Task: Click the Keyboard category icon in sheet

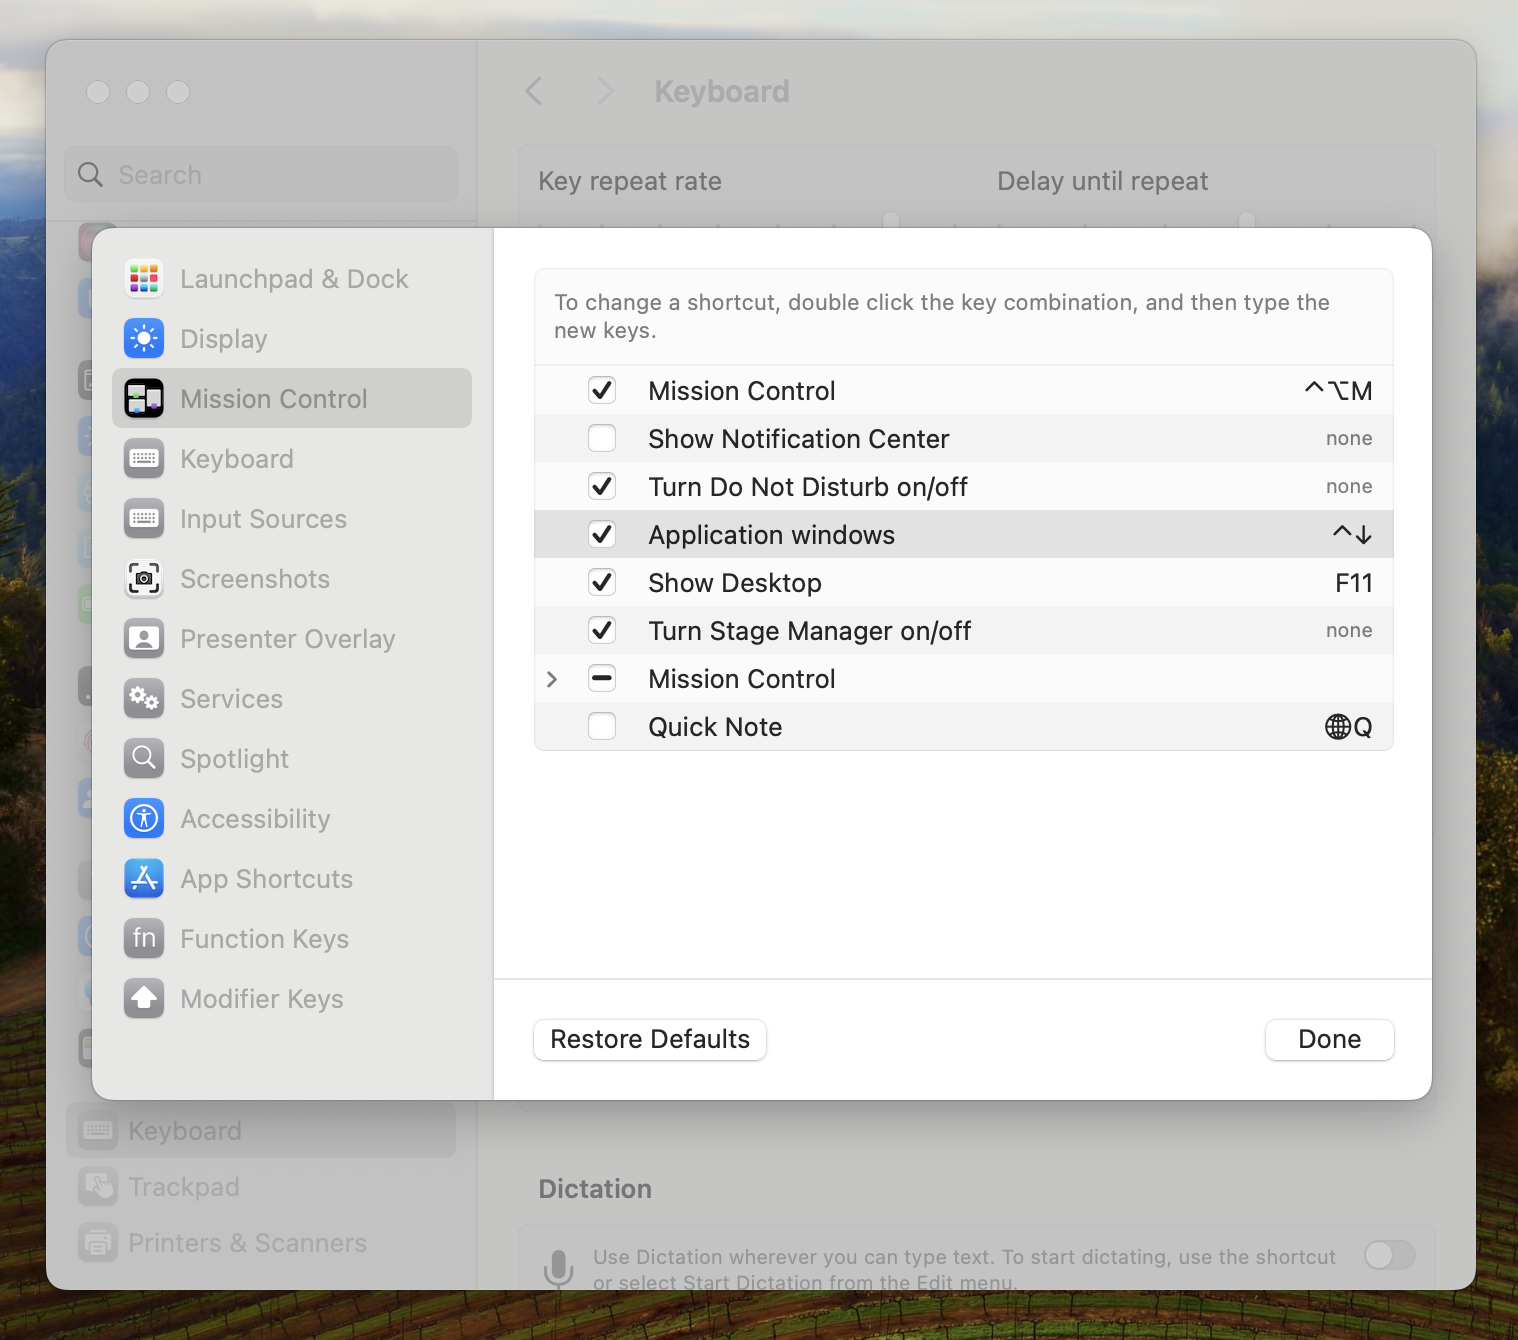Action: [x=144, y=458]
